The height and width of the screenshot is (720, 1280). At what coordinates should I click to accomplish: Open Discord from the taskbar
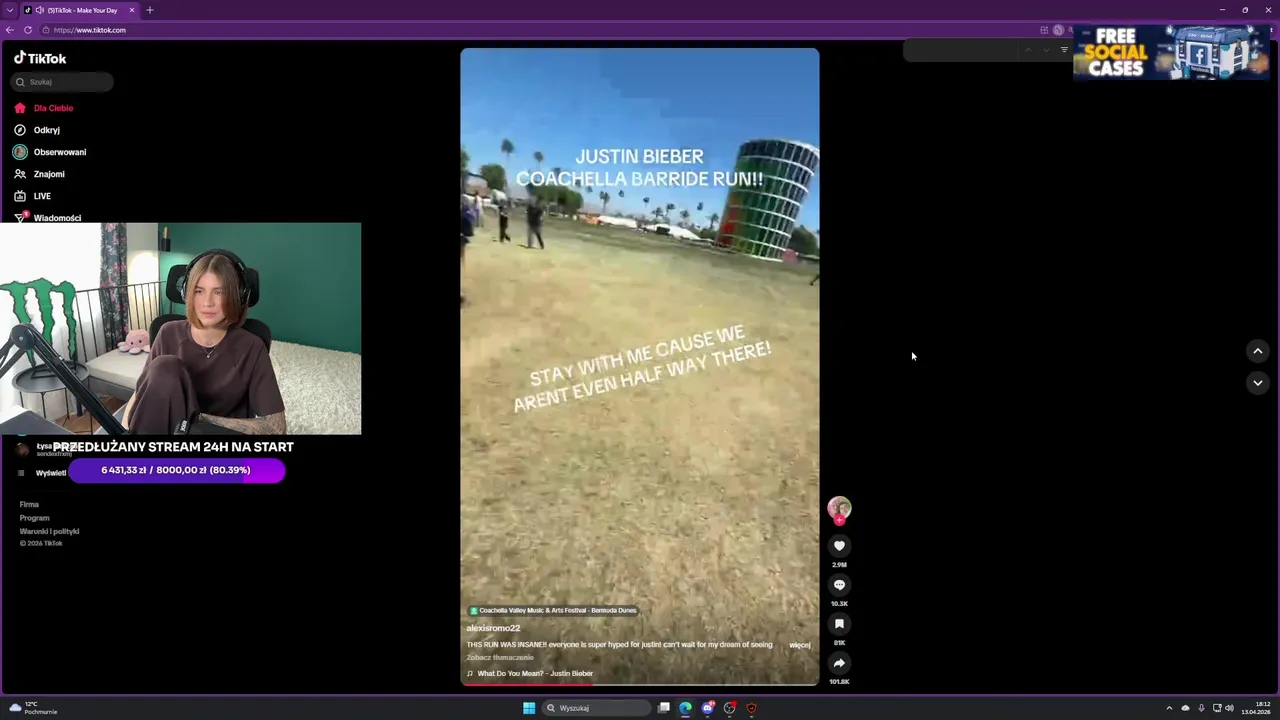point(708,708)
